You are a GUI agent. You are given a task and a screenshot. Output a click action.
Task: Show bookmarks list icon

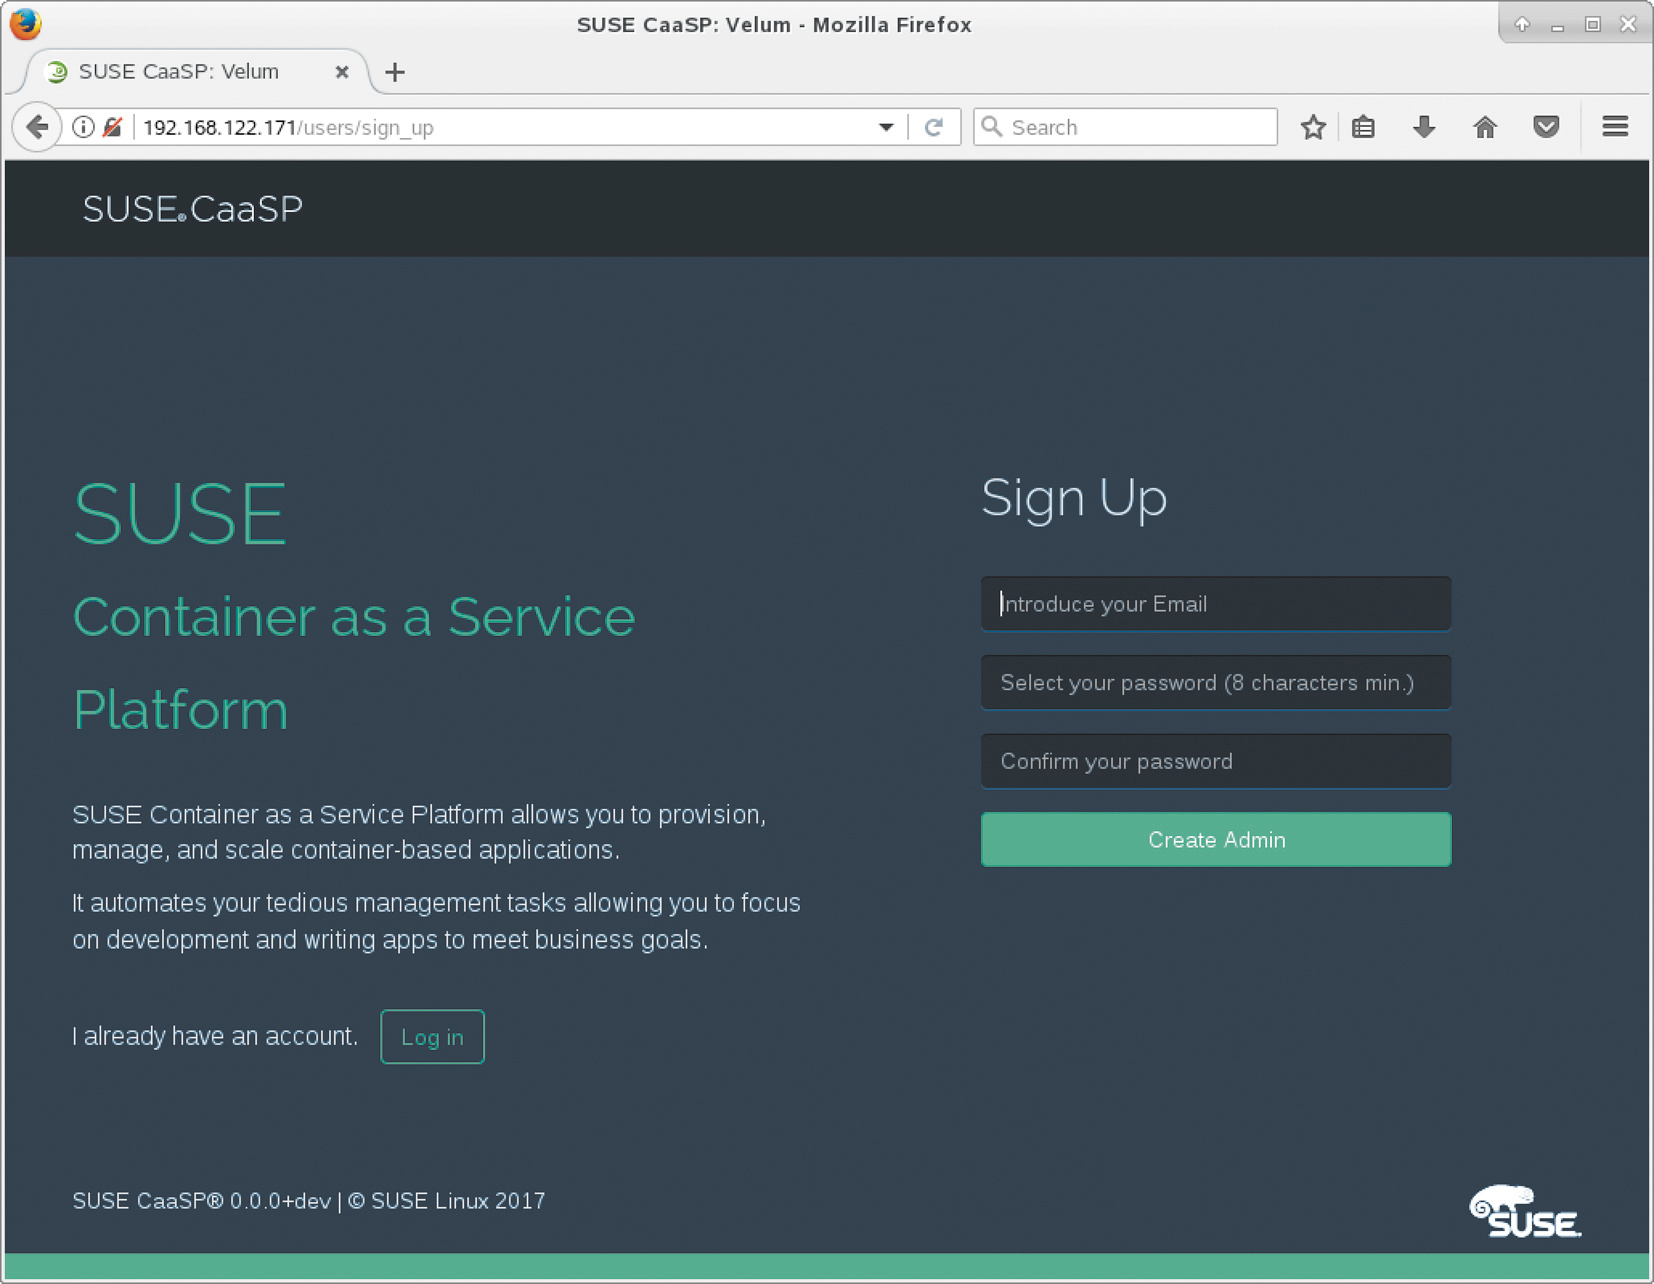[1364, 127]
